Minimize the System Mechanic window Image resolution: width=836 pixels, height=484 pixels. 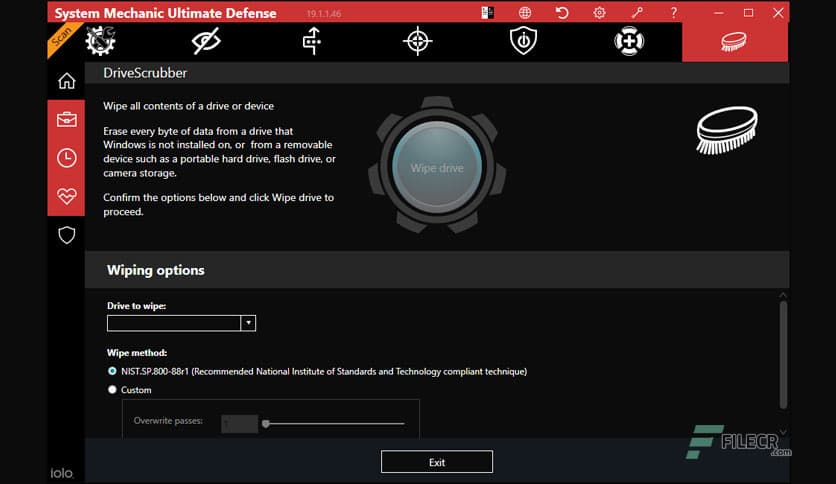(719, 13)
